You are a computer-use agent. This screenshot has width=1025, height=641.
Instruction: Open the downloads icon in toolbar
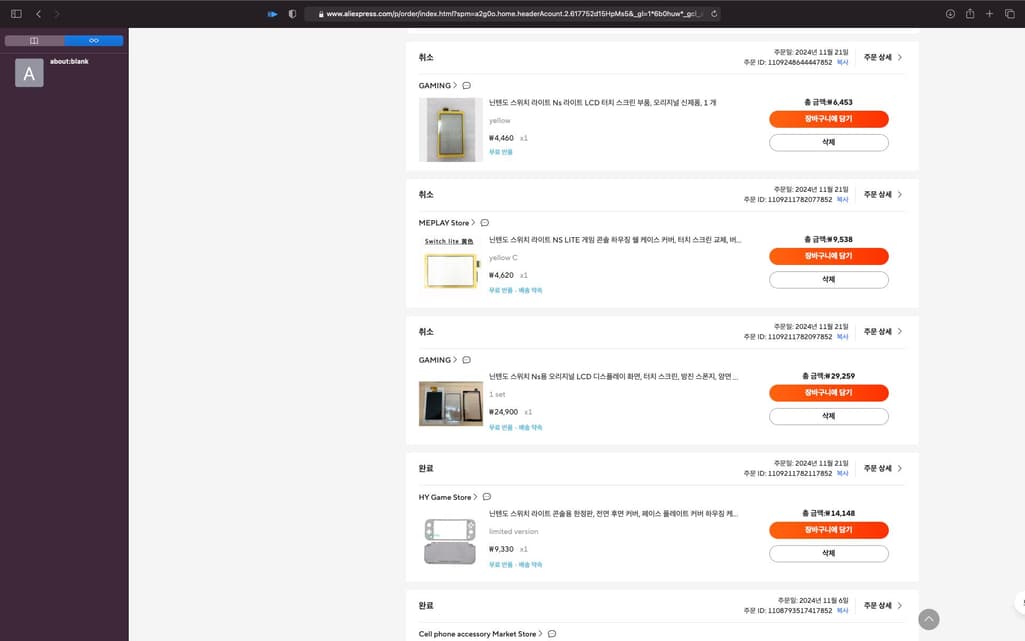(x=950, y=14)
